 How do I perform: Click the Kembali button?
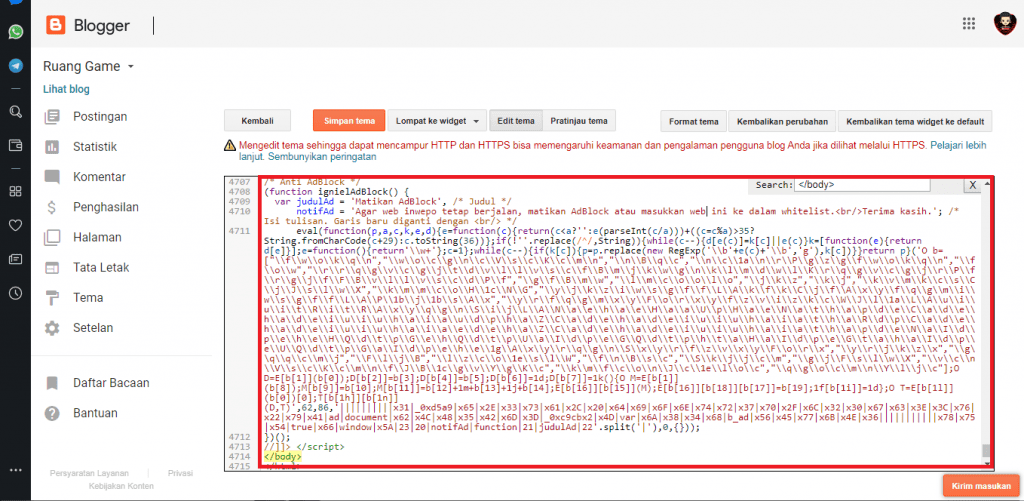(257, 121)
